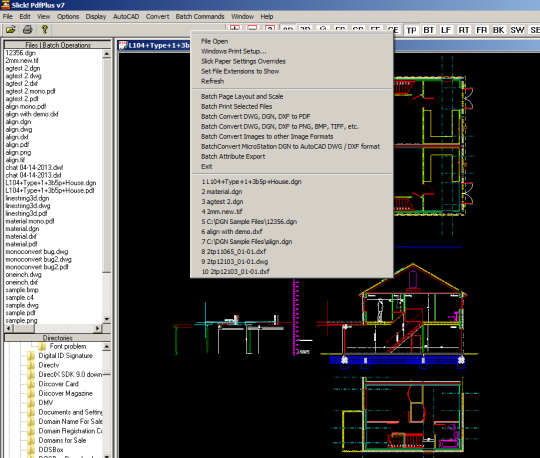
Task: Open the Batch Commands menu
Action: click(x=200, y=17)
